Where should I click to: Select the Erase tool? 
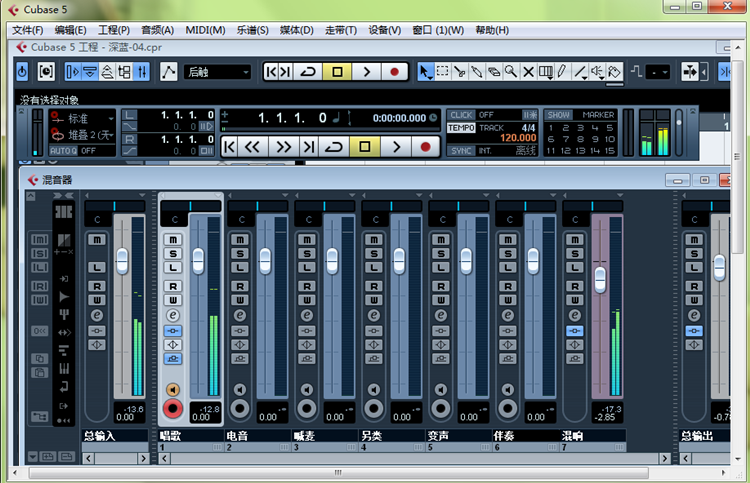point(494,72)
